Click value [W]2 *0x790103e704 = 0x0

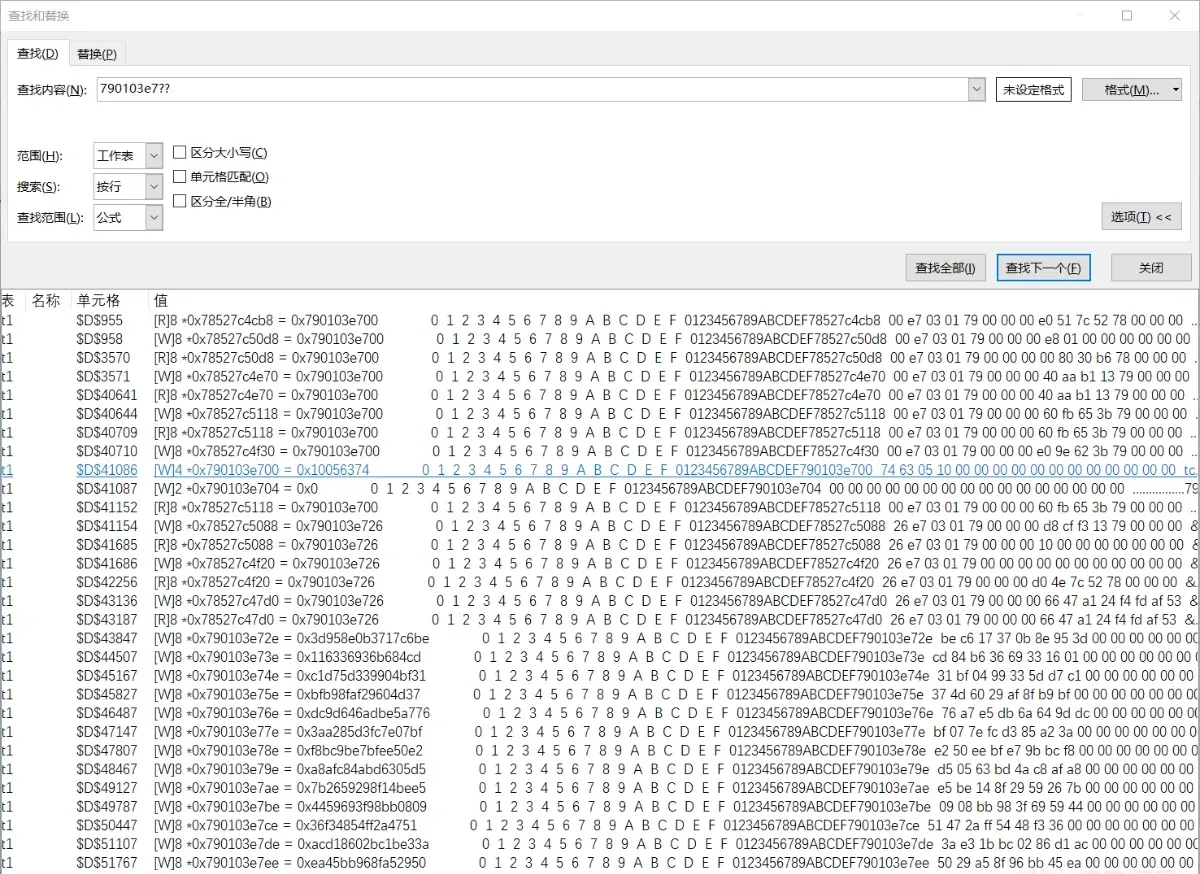236,489
